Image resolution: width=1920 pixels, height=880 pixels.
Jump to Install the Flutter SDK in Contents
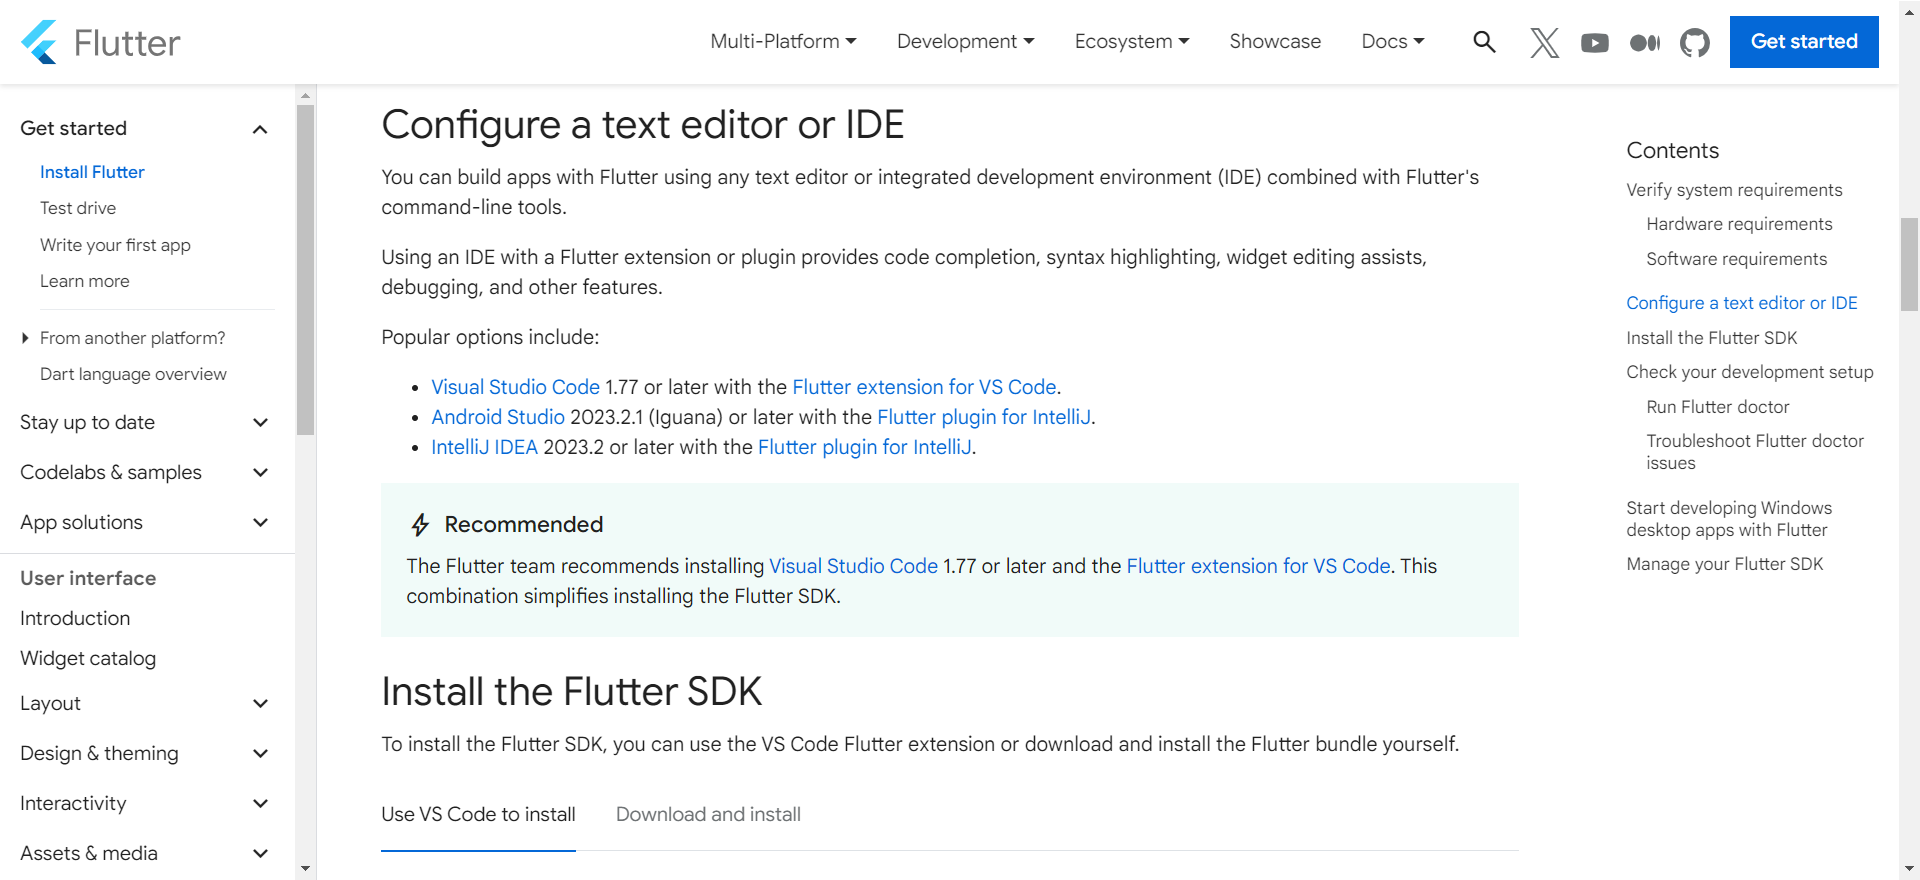tap(1711, 338)
